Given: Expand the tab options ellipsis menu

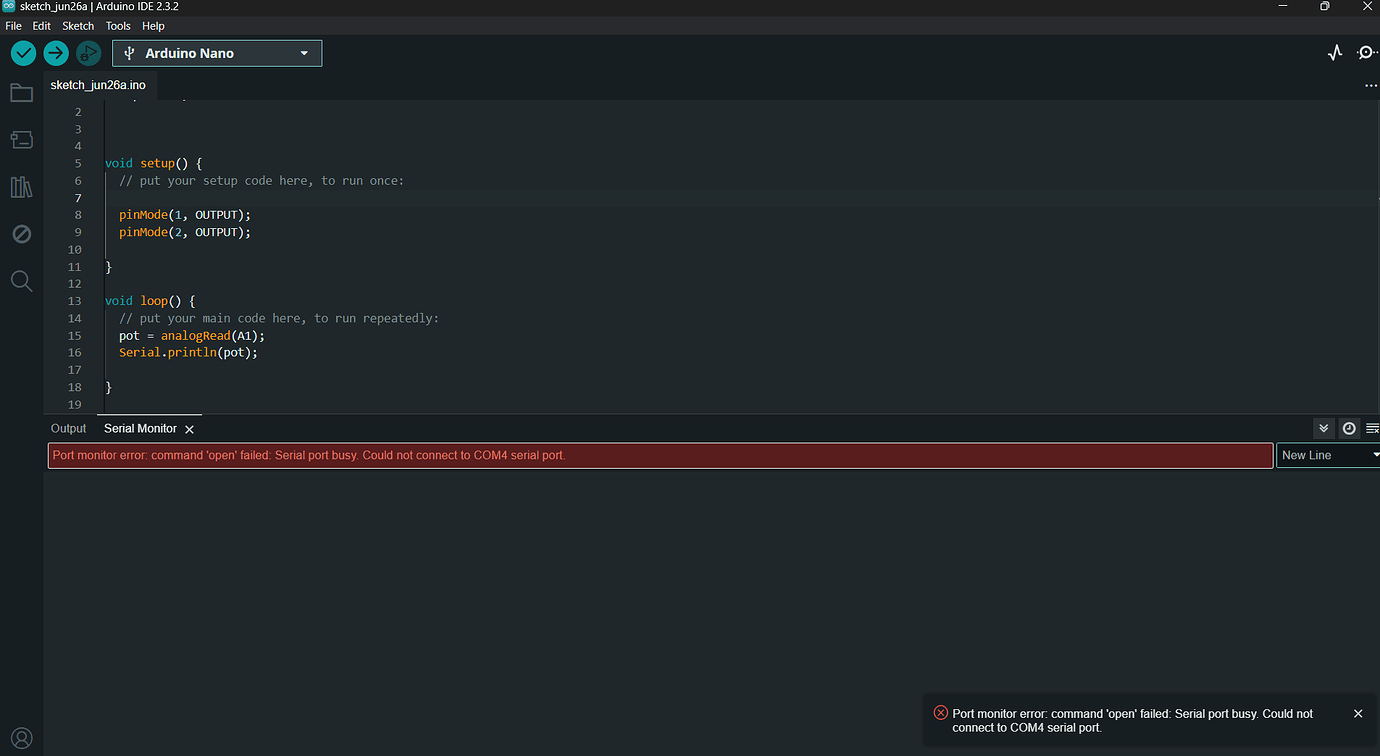Looking at the screenshot, I should pos(1371,85).
